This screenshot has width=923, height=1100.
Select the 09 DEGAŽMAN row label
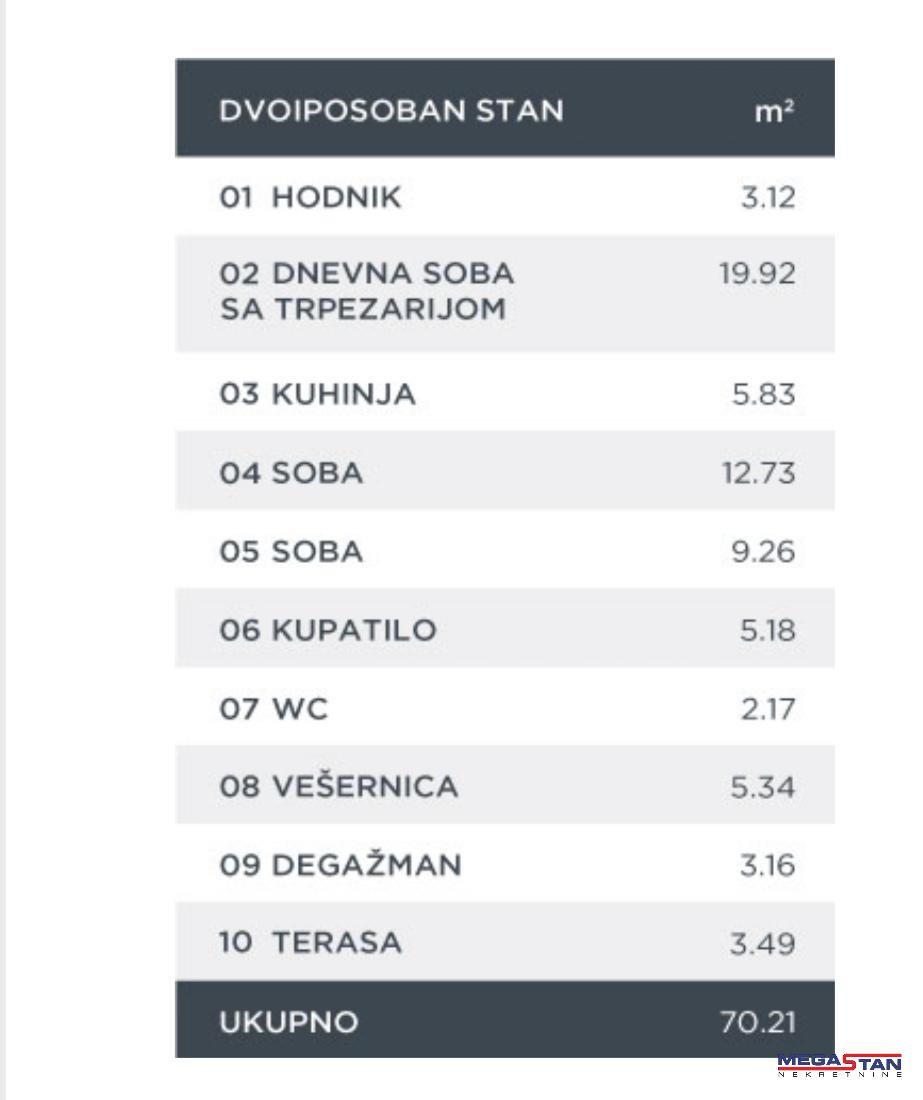click(x=340, y=865)
